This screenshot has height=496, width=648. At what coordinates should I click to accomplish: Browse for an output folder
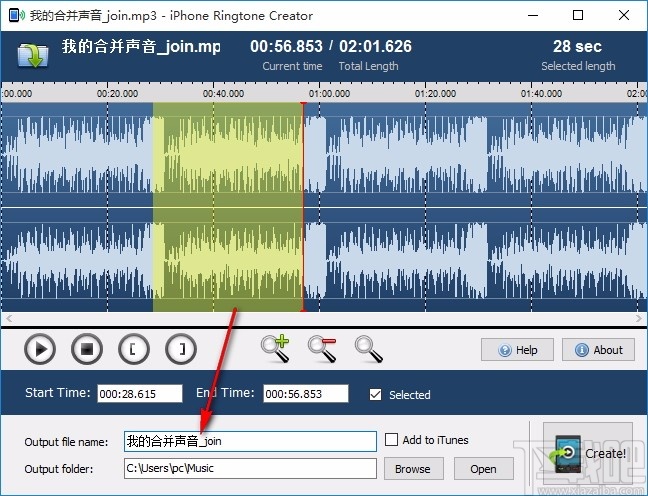pos(413,469)
